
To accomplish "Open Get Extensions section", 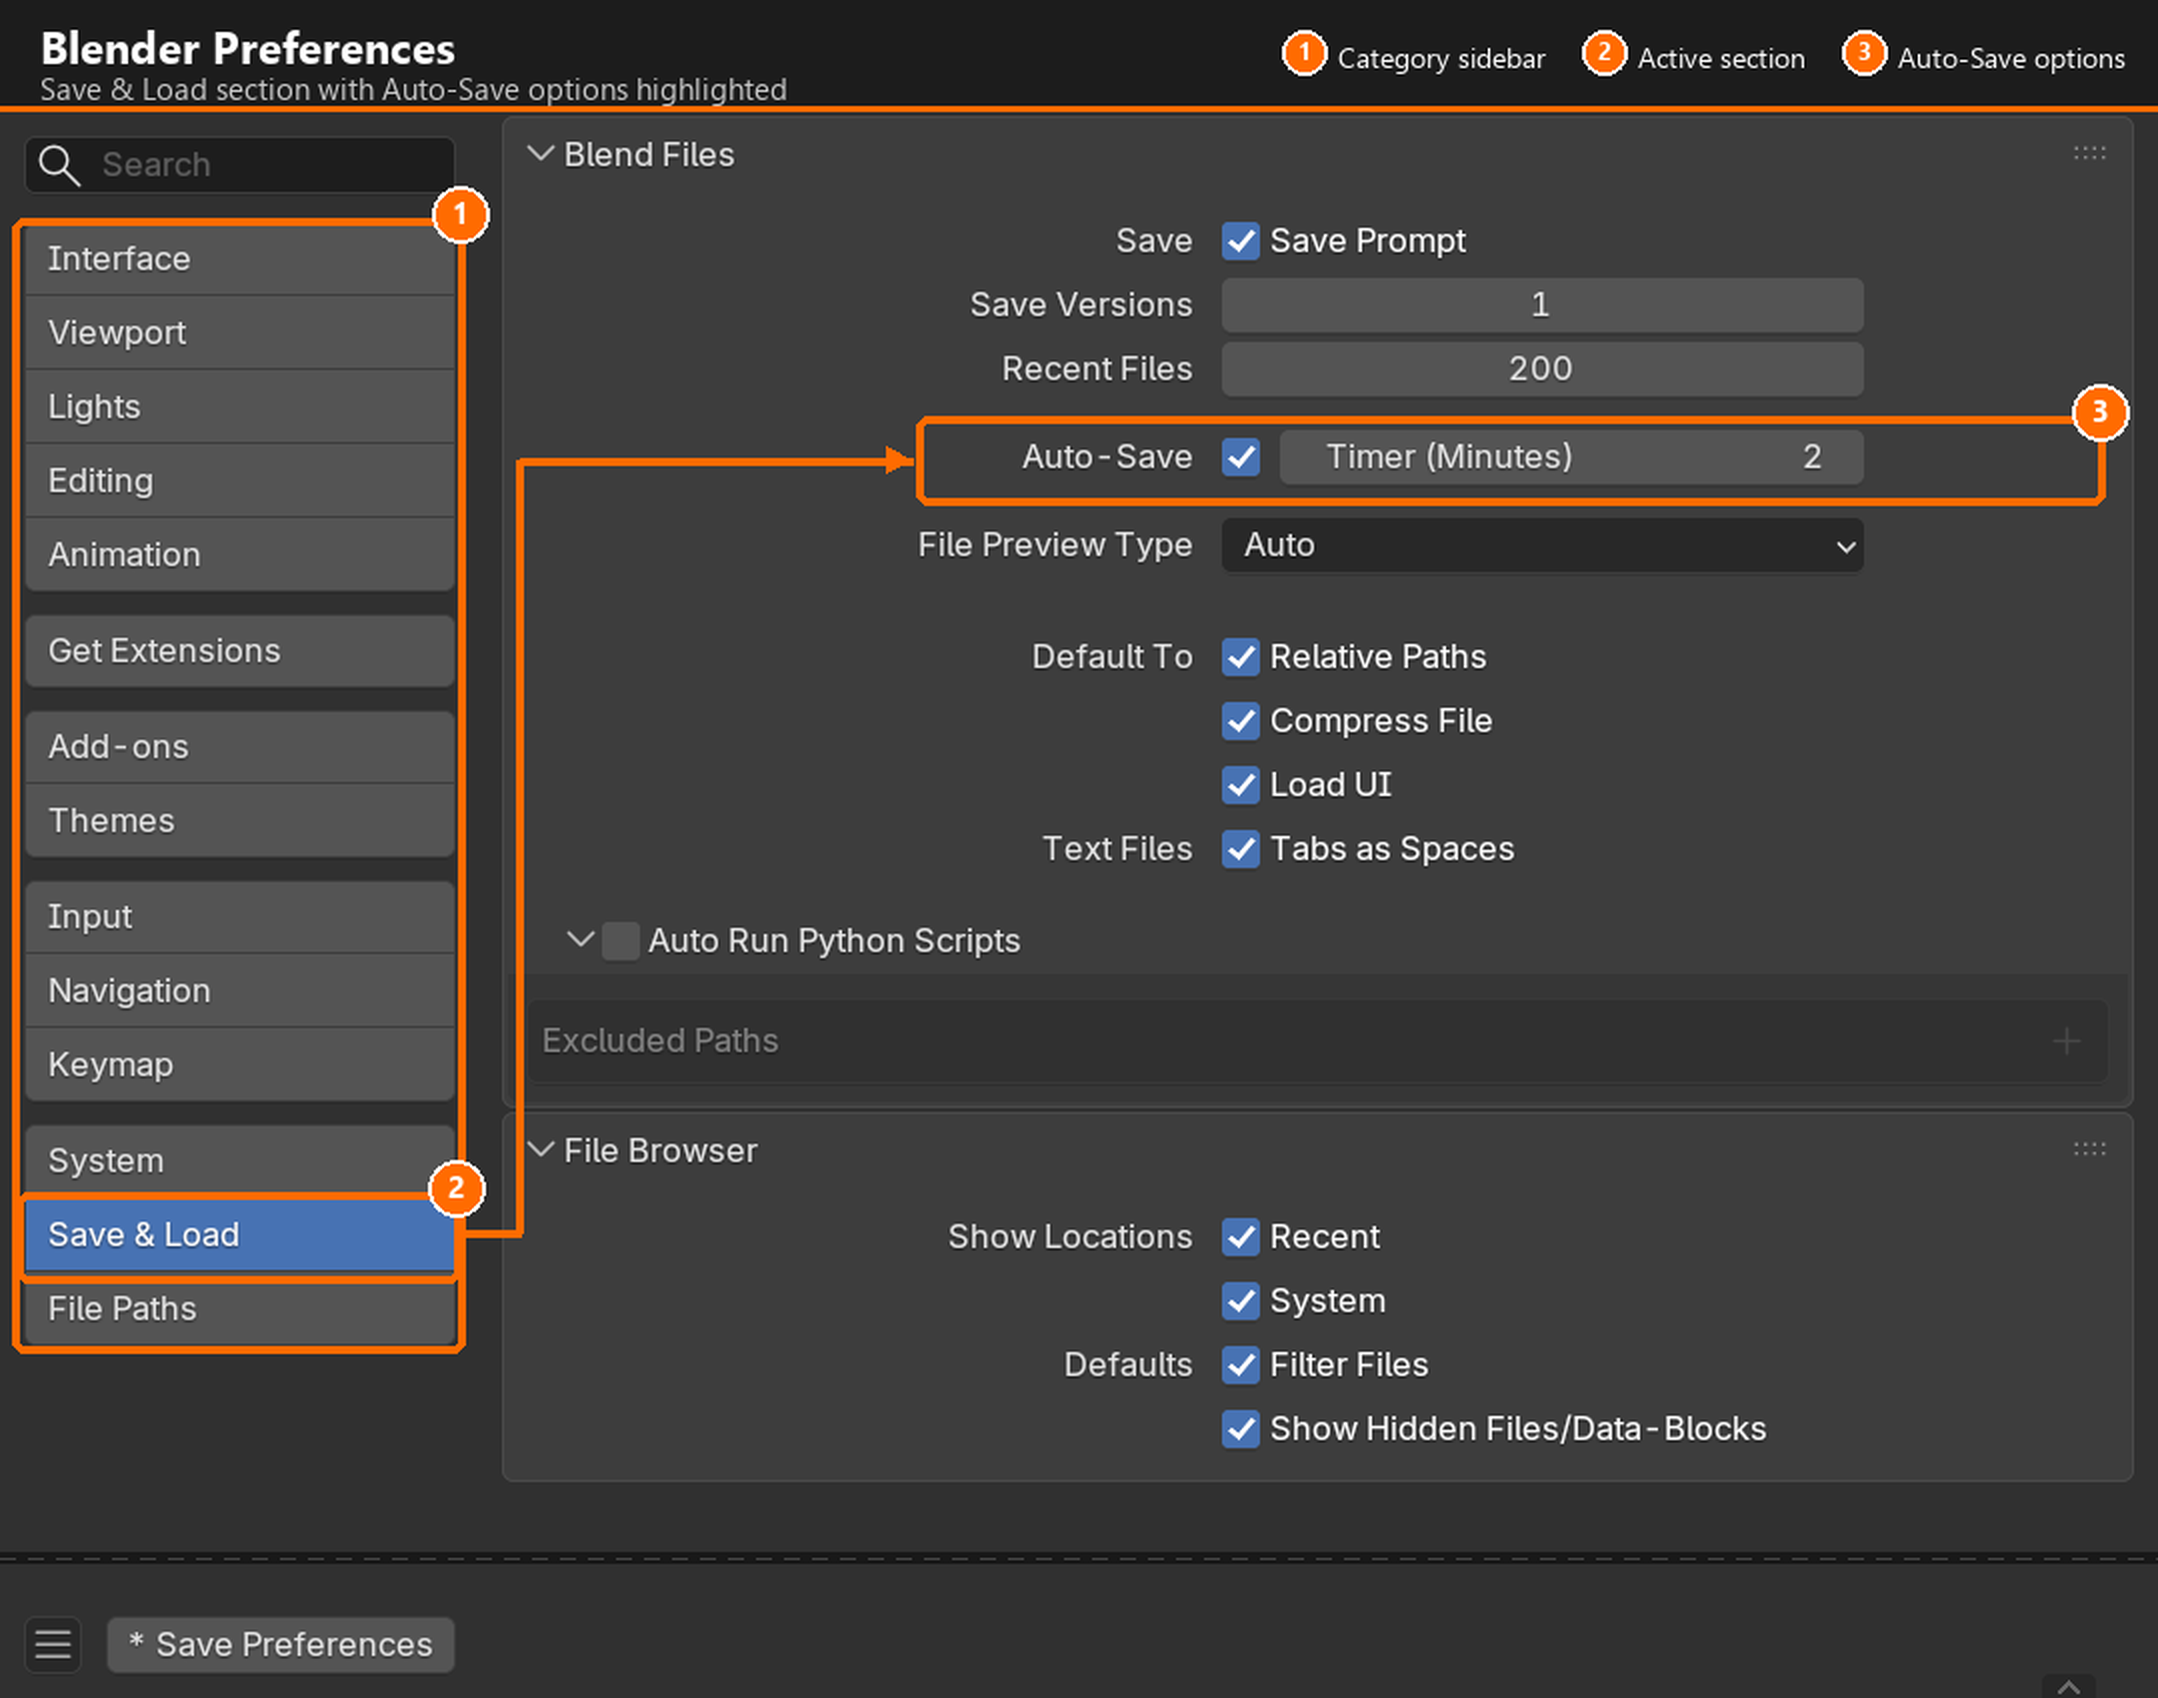I will 240,651.
